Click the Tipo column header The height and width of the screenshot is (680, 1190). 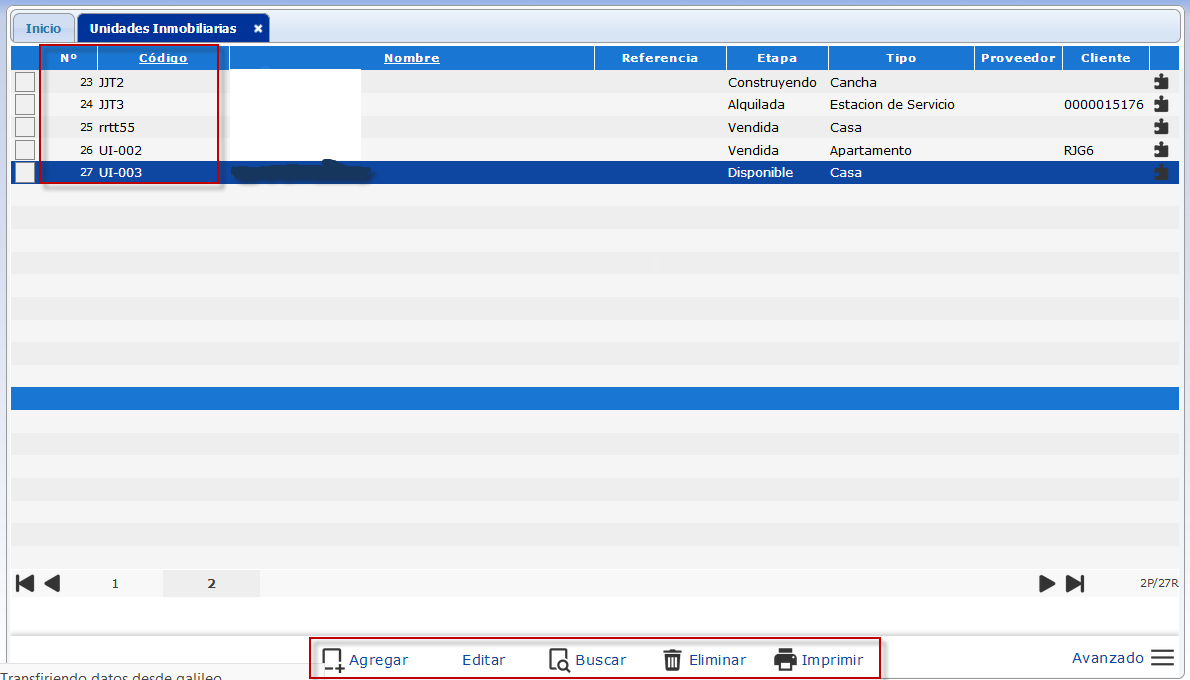coord(901,58)
